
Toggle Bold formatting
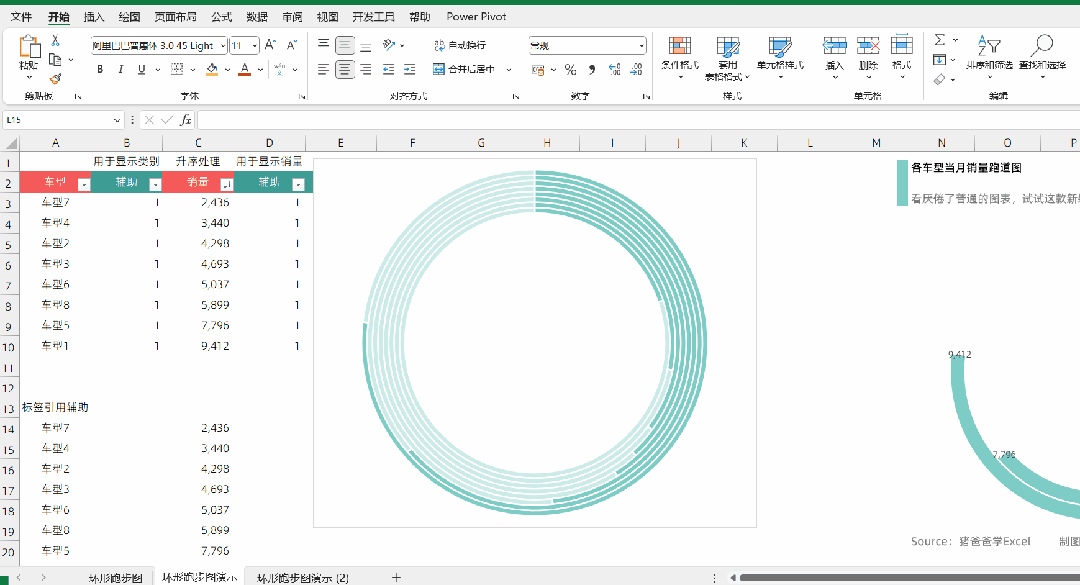point(100,69)
